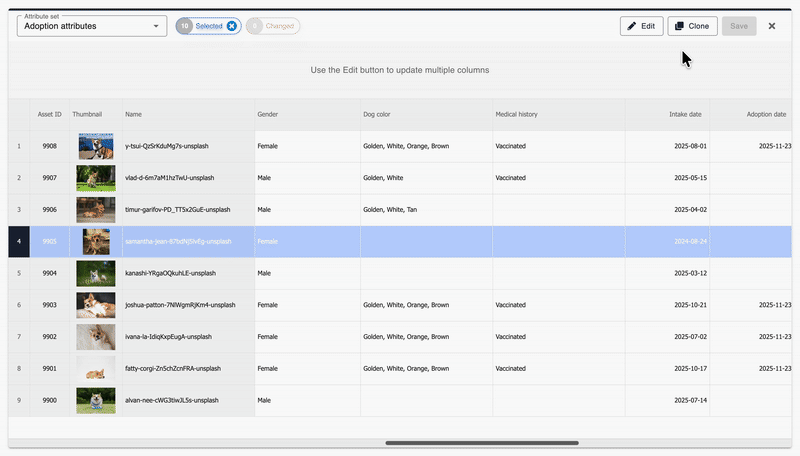
Task: Select row number 6
Action: point(18,305)
